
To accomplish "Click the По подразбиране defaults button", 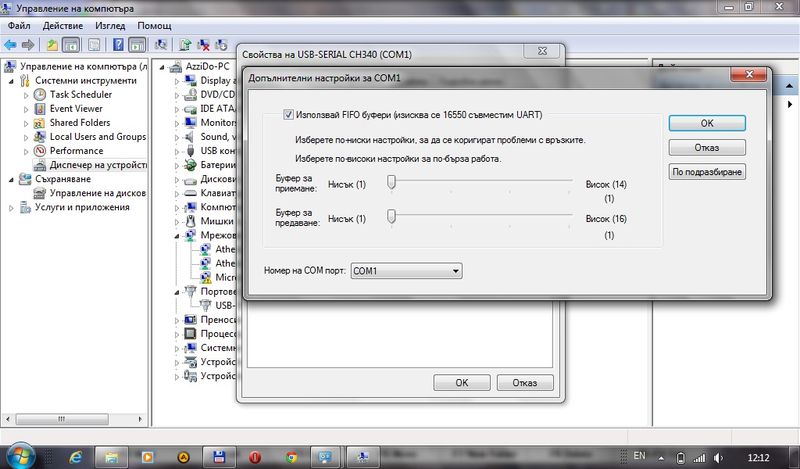I will point(709,172).
